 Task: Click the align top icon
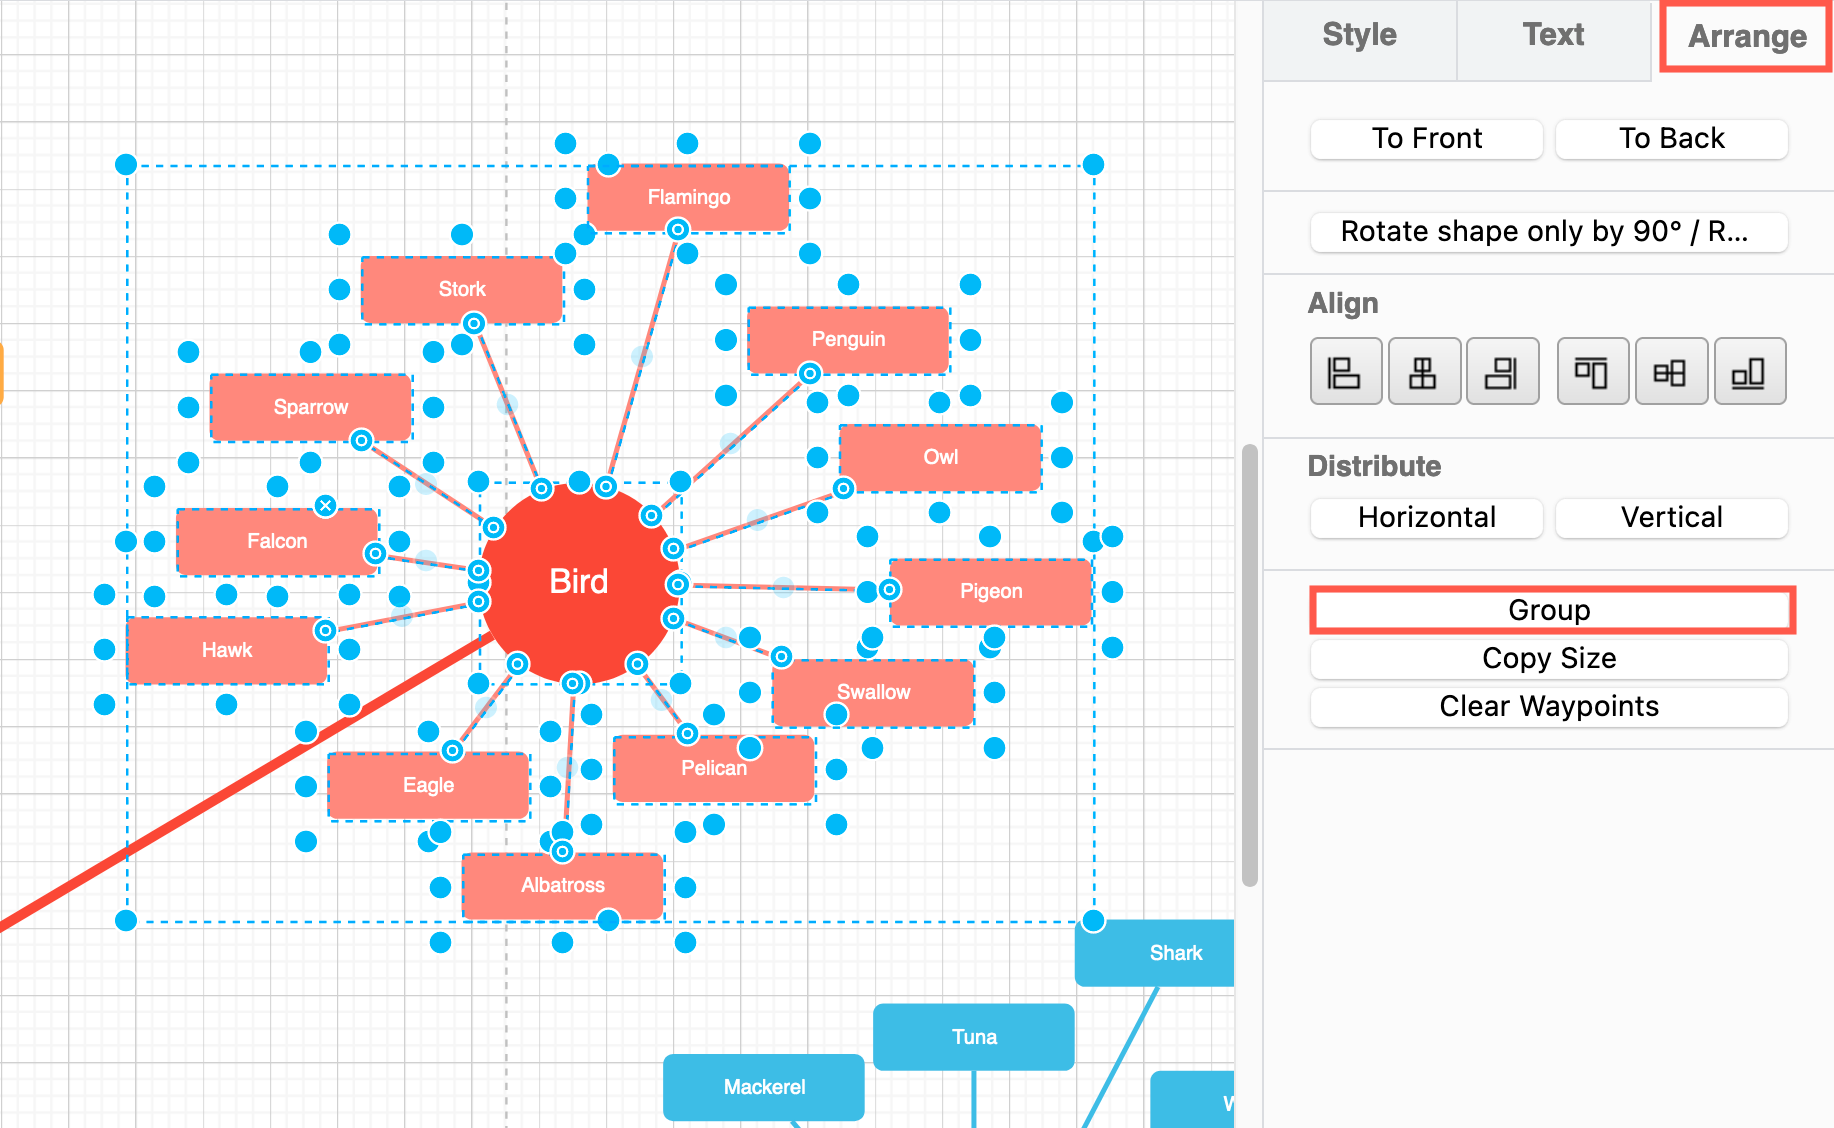1592,372
